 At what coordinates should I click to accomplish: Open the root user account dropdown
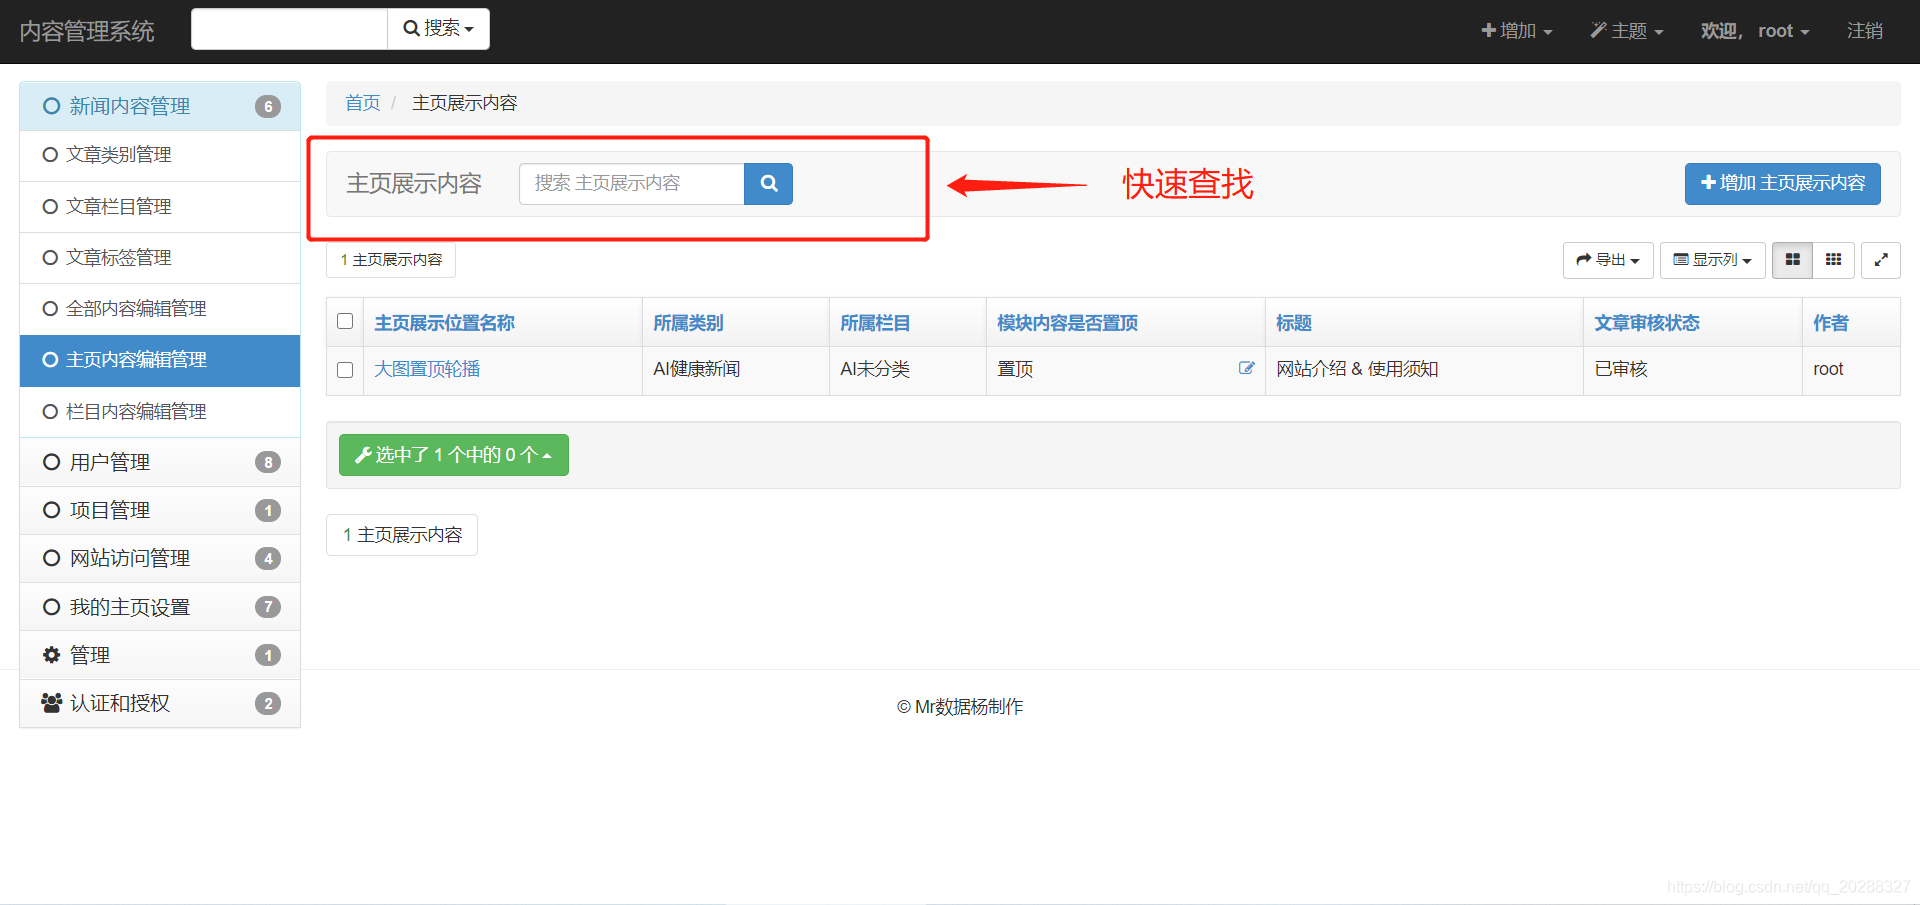tap(1755, 31)
